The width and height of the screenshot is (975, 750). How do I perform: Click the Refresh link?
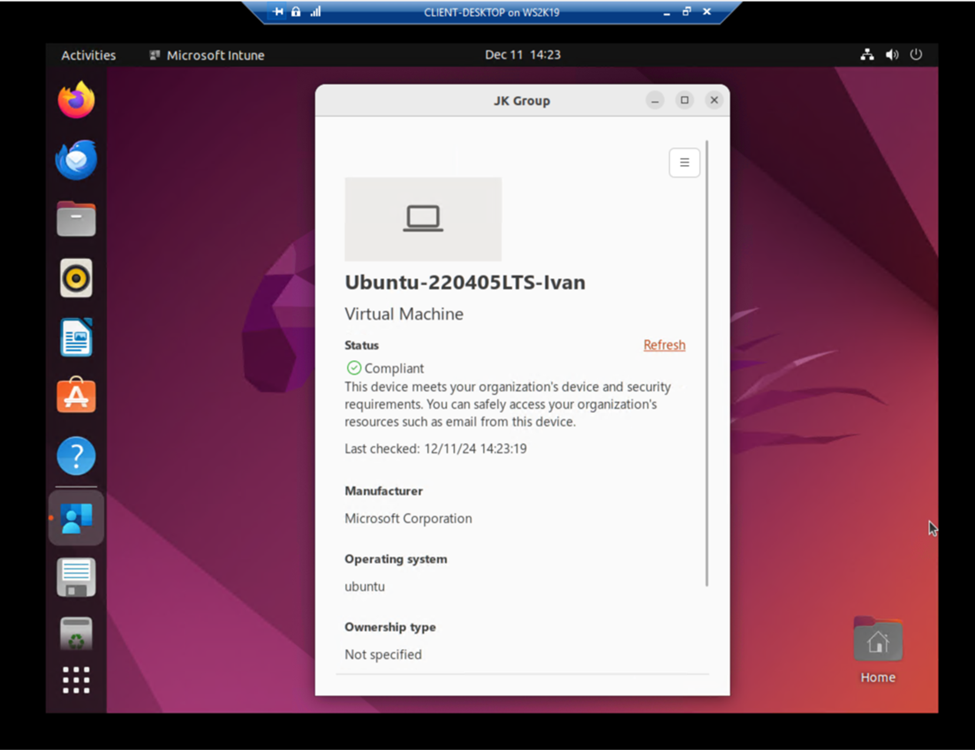pos(664,345)
